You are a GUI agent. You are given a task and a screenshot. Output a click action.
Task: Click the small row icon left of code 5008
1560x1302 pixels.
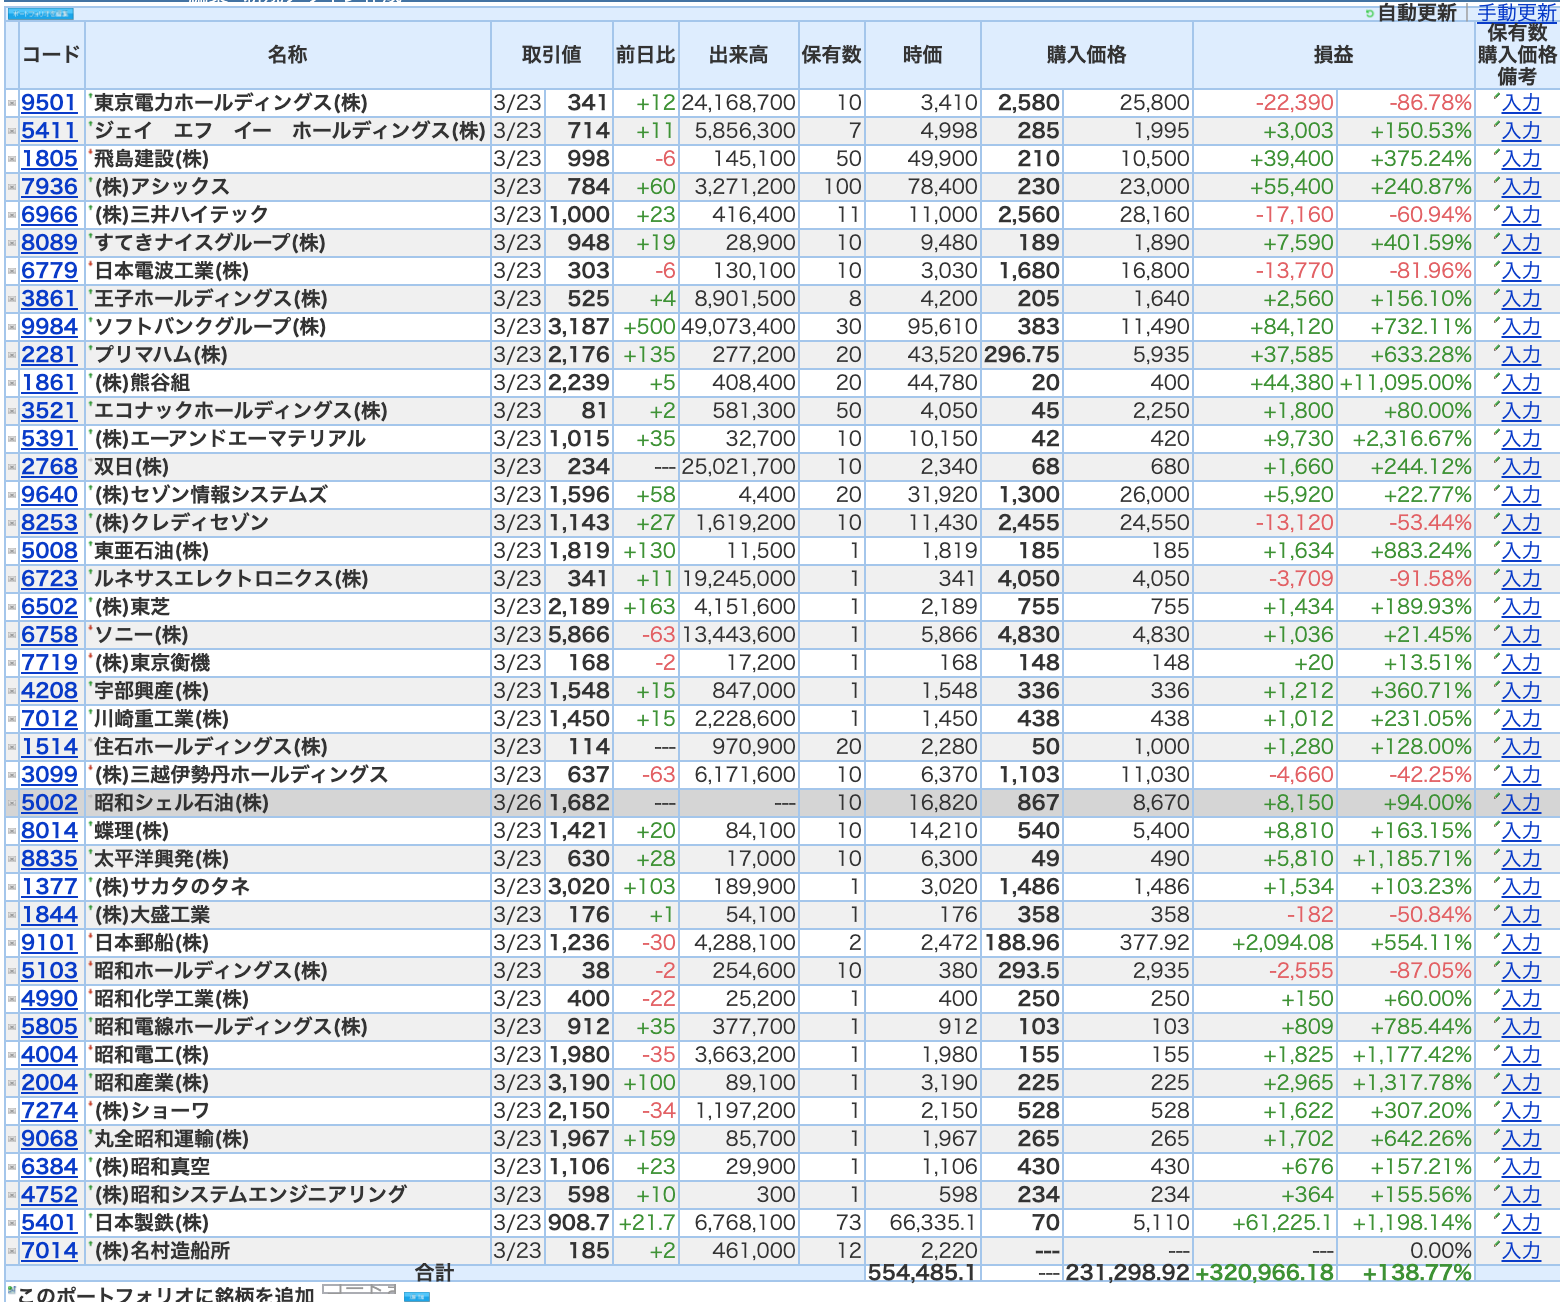point(12,551)
